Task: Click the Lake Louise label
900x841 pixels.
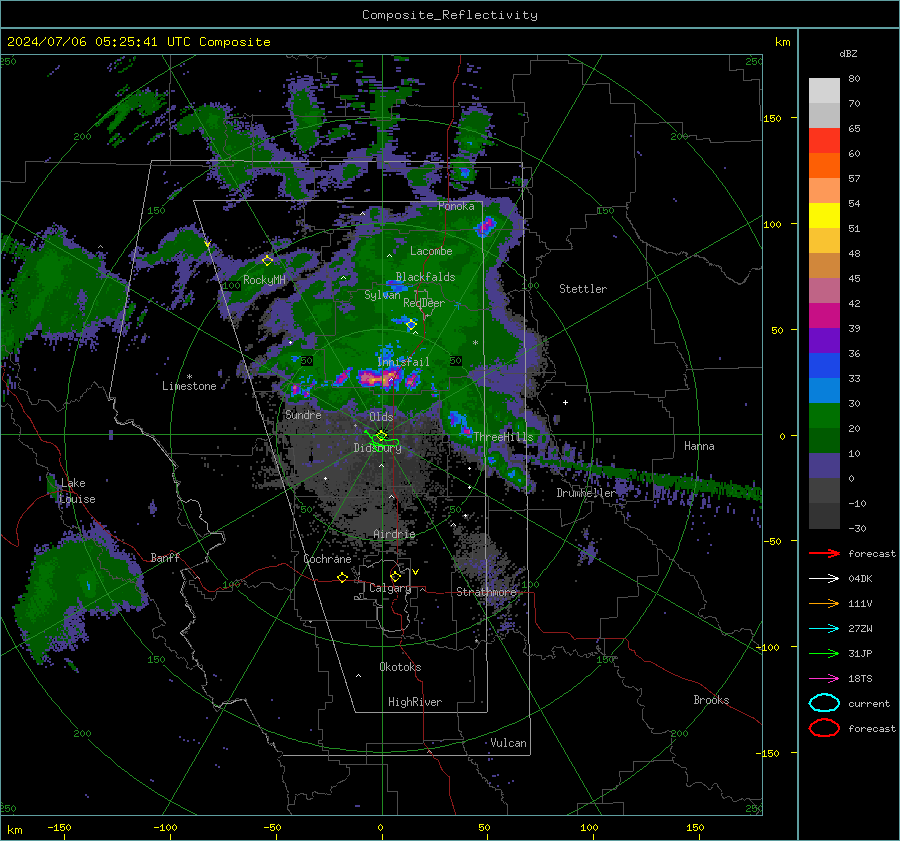Action: tap(77, 491)
